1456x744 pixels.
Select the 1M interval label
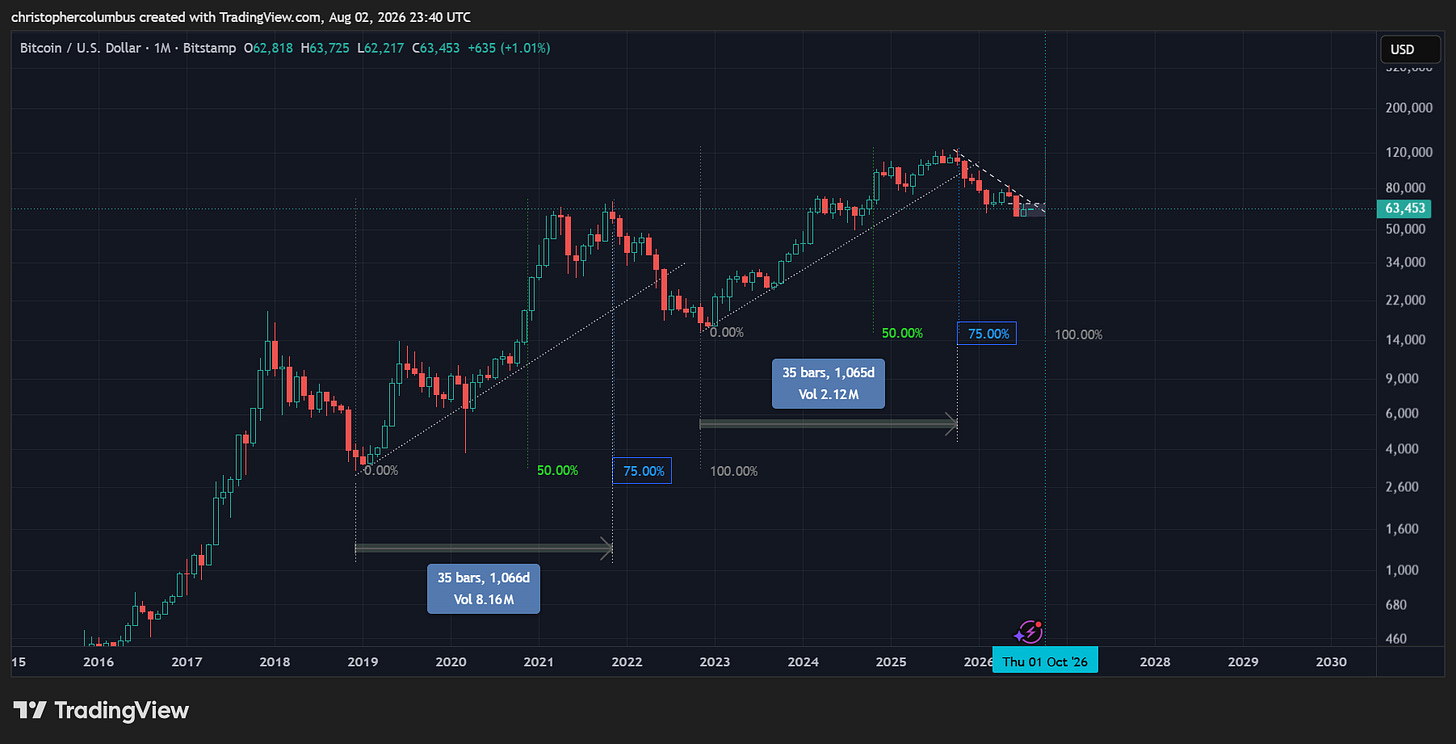(162, 48)
